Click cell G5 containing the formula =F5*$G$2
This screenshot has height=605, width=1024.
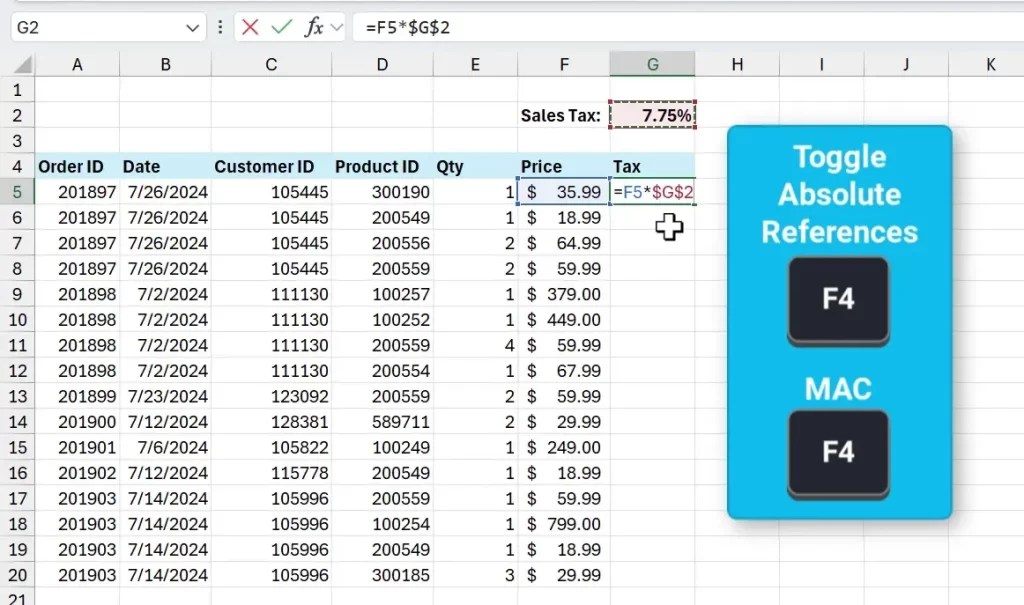(652, 192)
